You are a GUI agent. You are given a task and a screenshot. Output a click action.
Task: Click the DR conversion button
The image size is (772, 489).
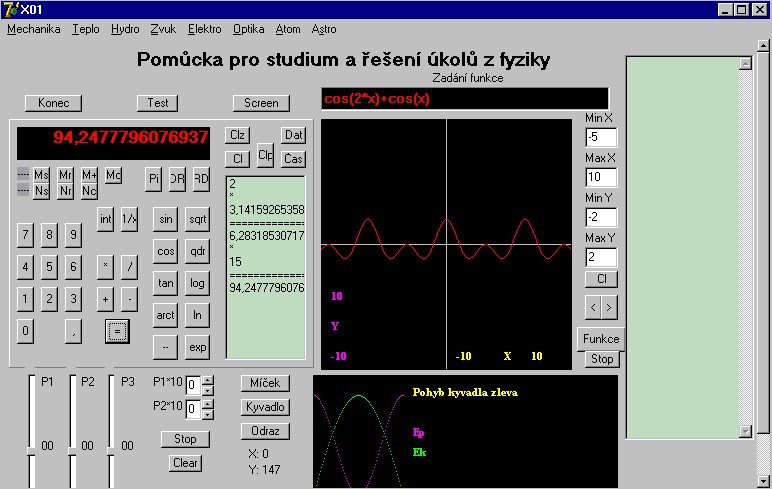tap(177, 179)
